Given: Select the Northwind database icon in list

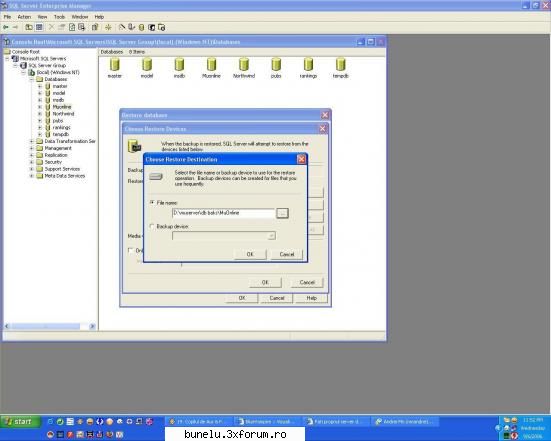Looking at the screenshot, I should (244, 68).
